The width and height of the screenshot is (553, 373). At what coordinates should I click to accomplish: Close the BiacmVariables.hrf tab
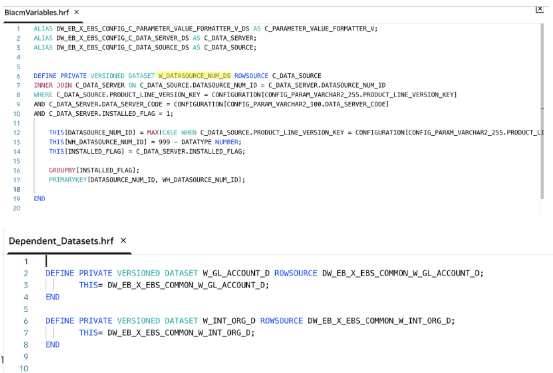(x=77, y=12)
